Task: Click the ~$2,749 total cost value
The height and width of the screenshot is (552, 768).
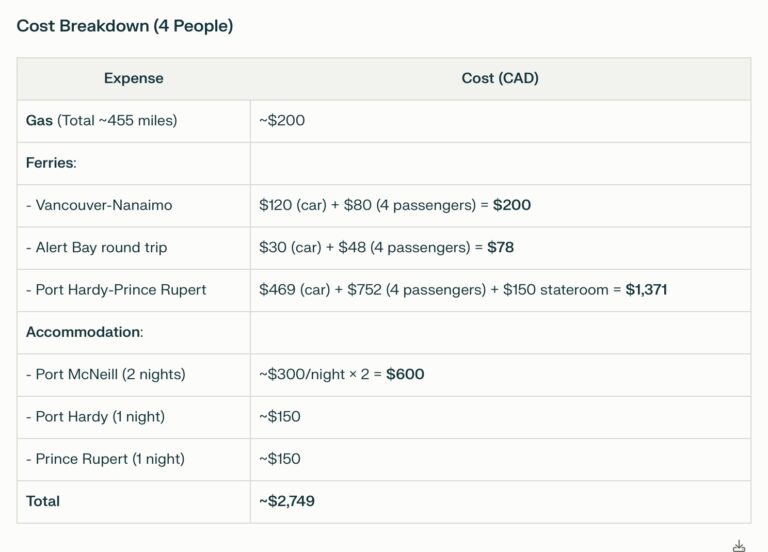Action: [x=287, y=501]
